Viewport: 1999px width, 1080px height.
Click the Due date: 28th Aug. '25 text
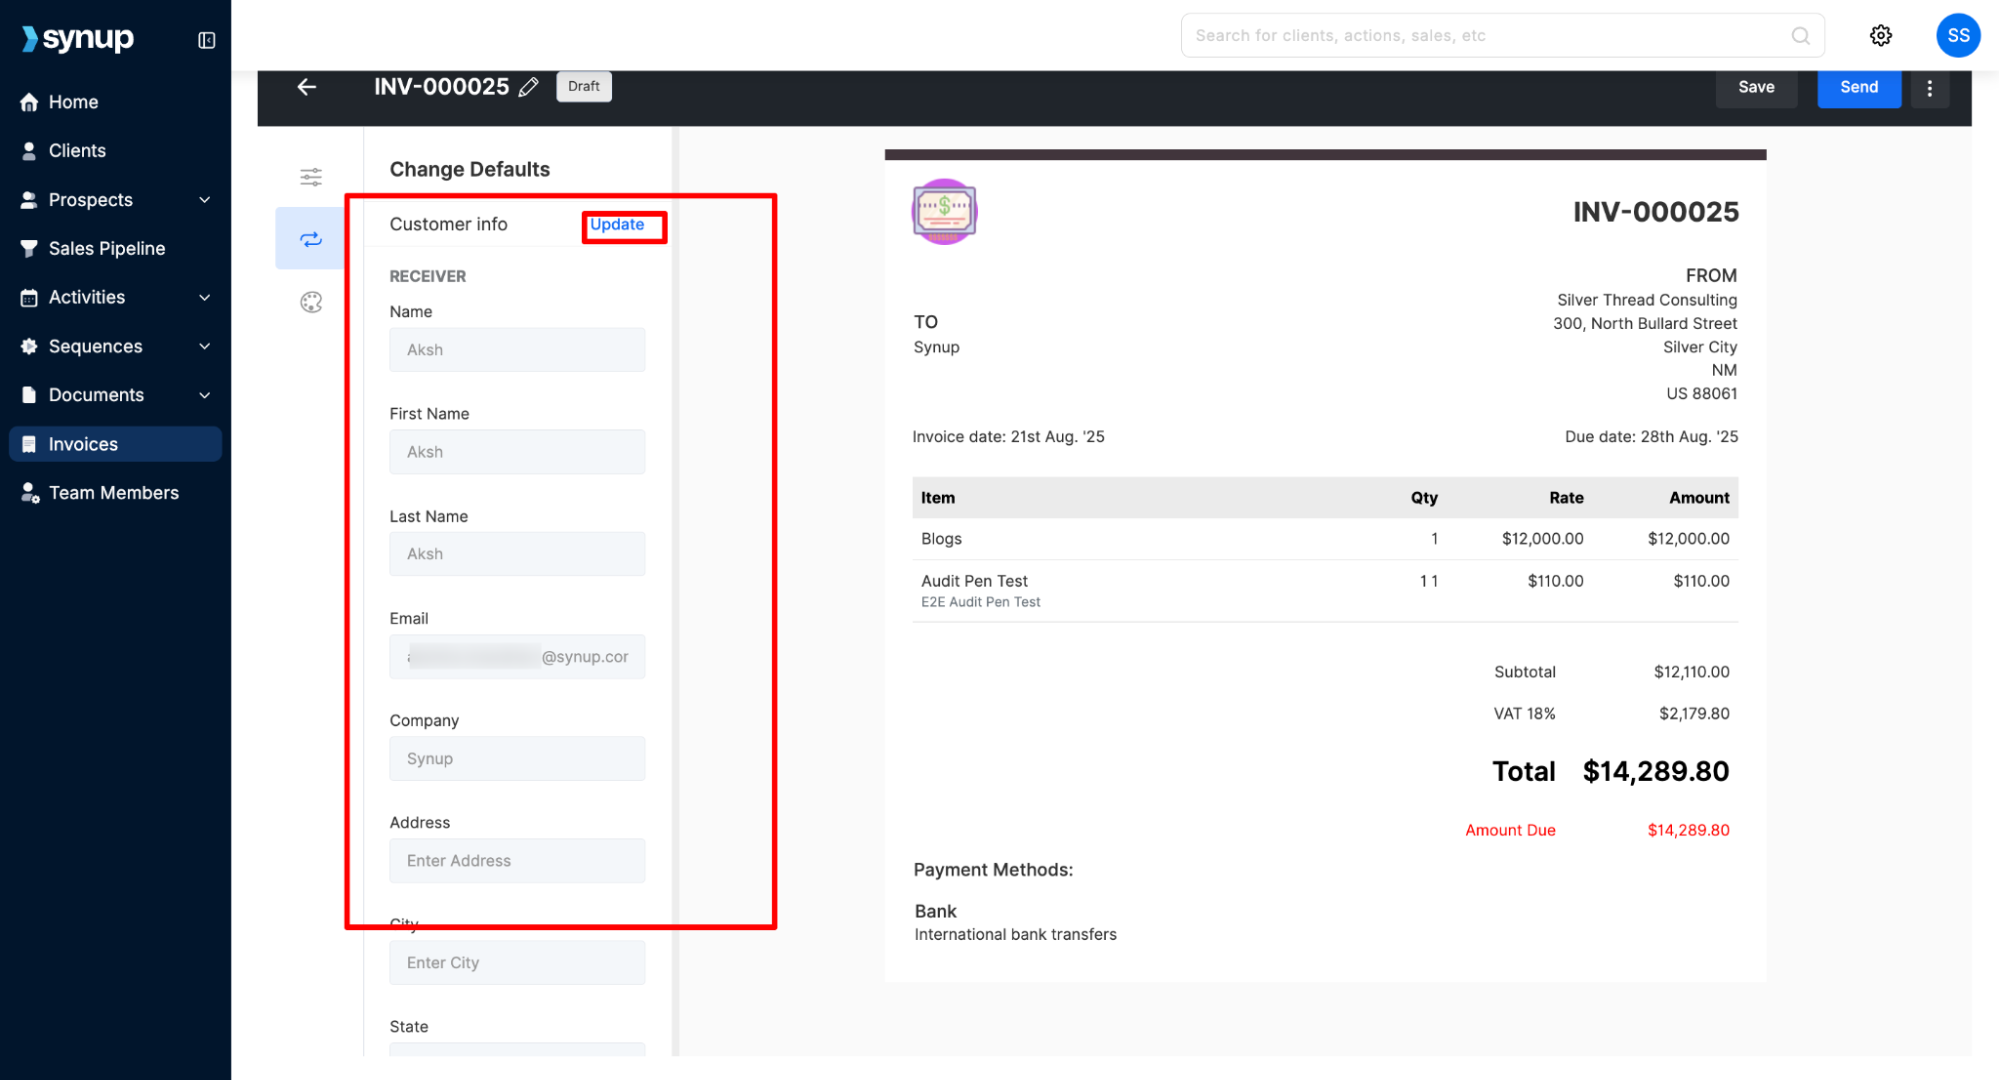(1651, 437)
